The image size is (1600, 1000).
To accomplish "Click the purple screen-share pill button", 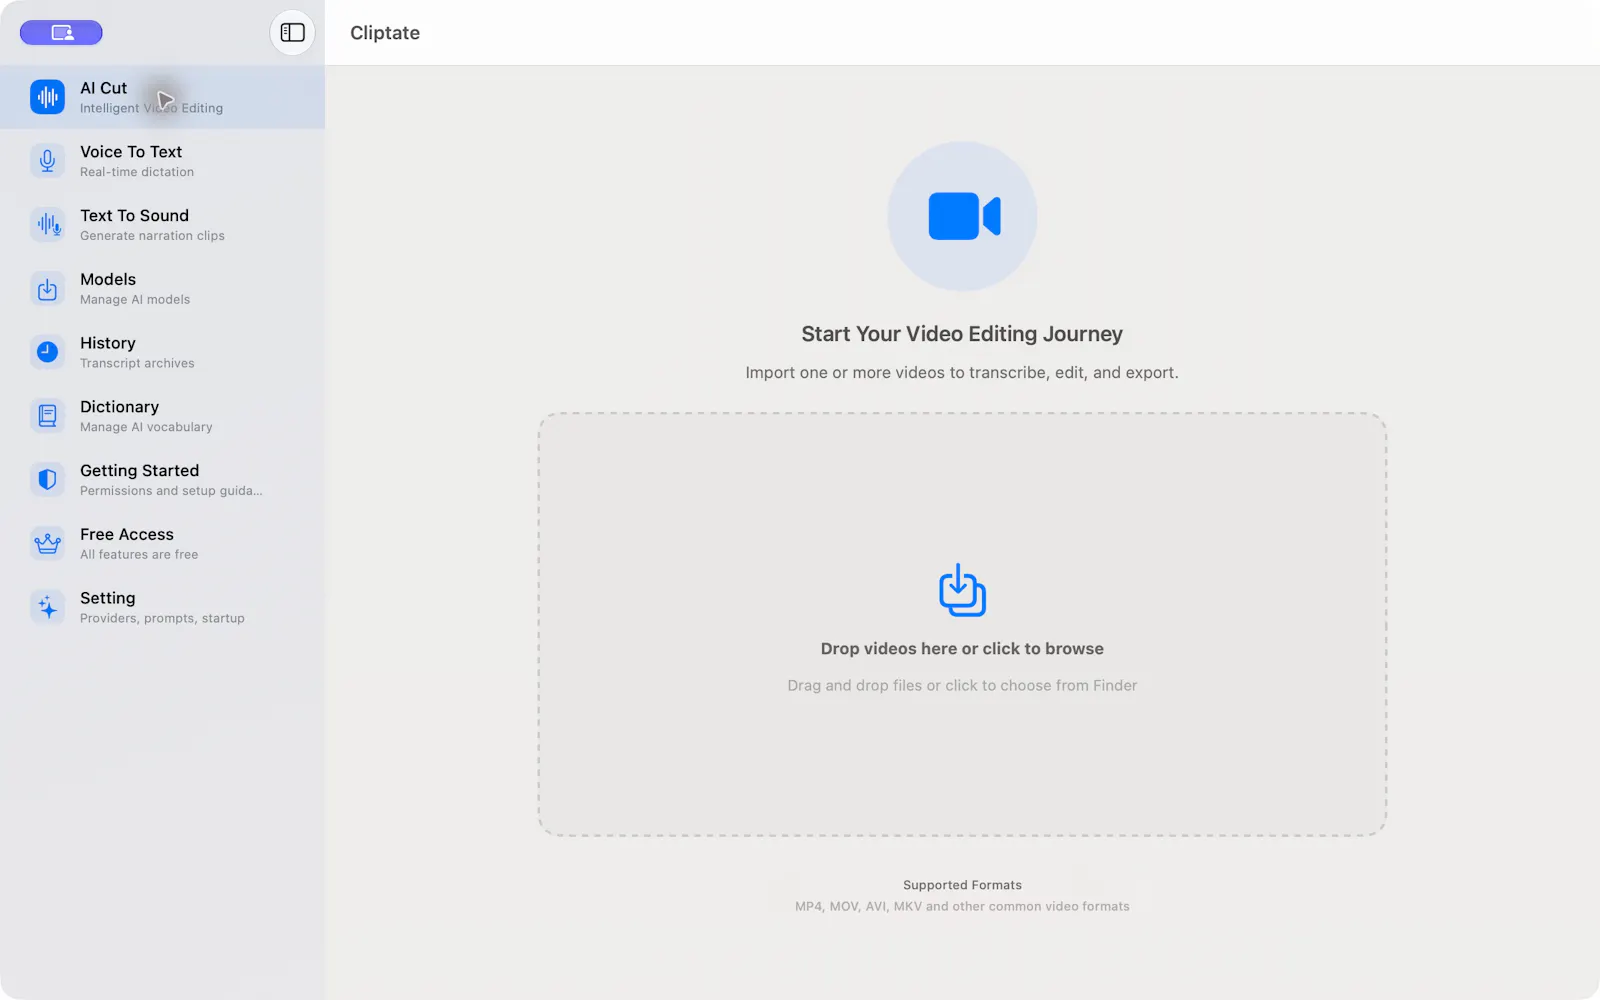I will [61, 33].
